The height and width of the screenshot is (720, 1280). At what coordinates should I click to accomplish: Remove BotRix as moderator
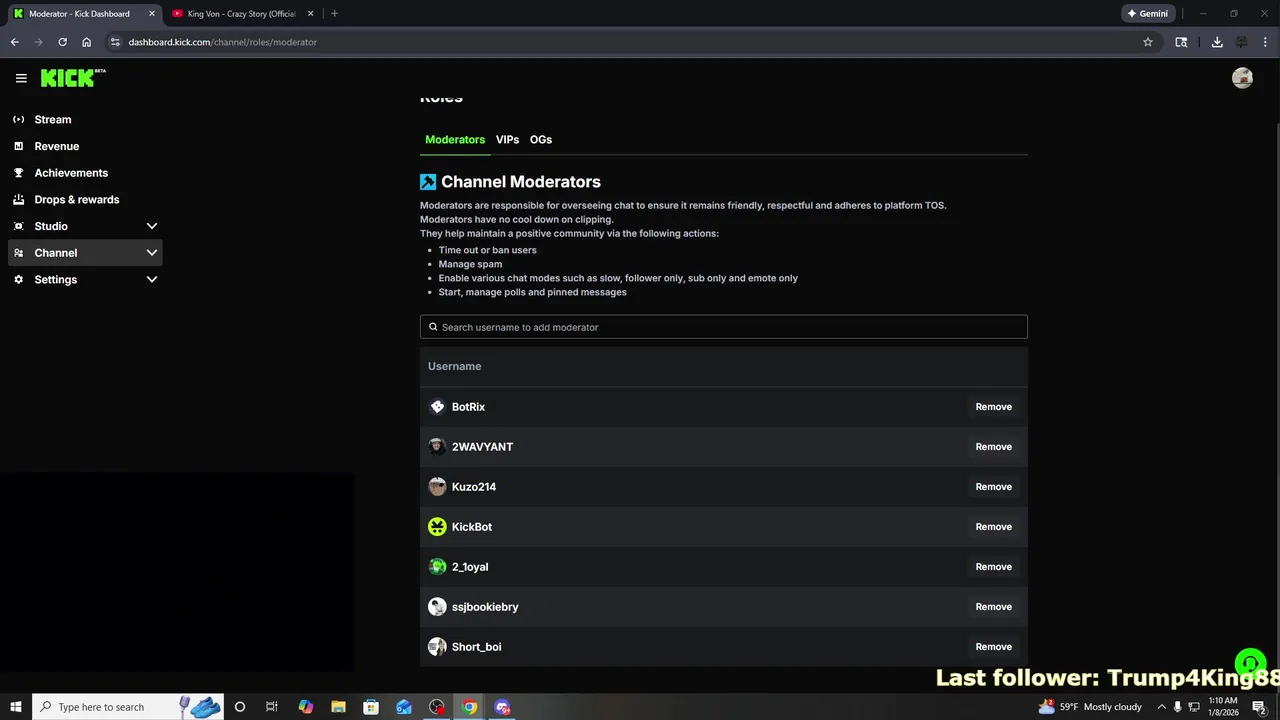[x=994, y=407]
